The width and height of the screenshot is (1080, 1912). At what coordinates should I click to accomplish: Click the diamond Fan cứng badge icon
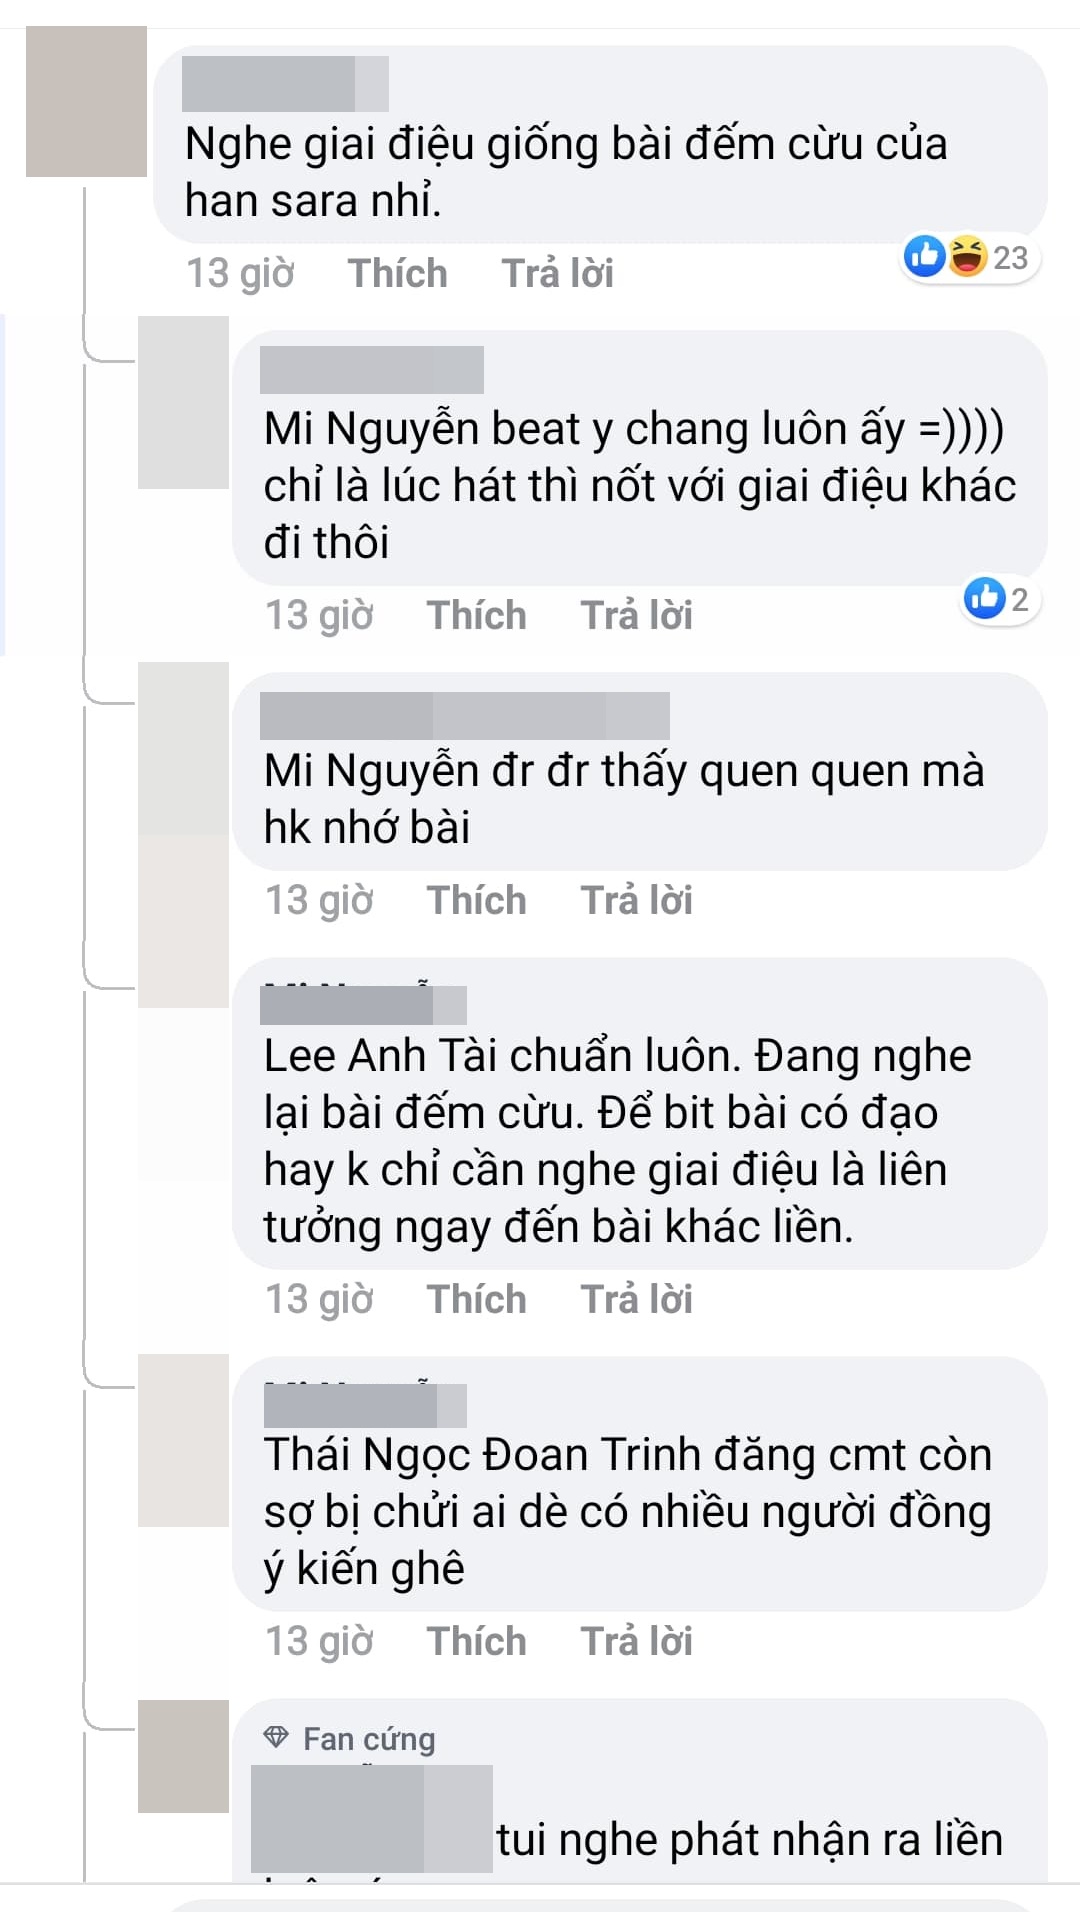[x=276, y=1738]
